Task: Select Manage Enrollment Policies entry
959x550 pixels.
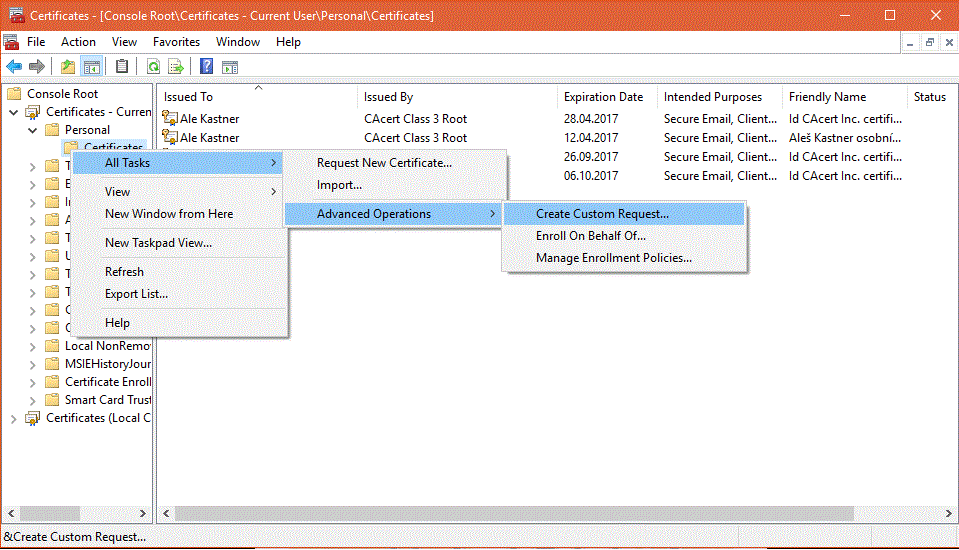Action: pos(613,258)
